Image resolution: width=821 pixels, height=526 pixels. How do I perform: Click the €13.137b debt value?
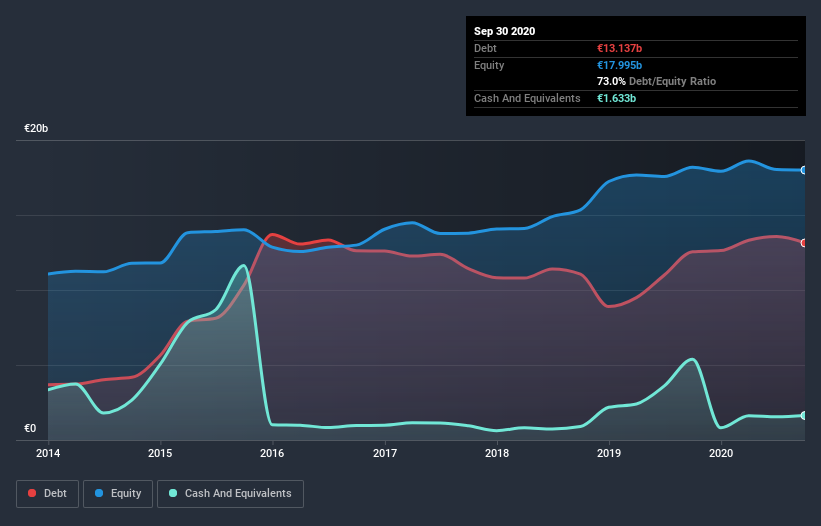click(x=619, y=48)
